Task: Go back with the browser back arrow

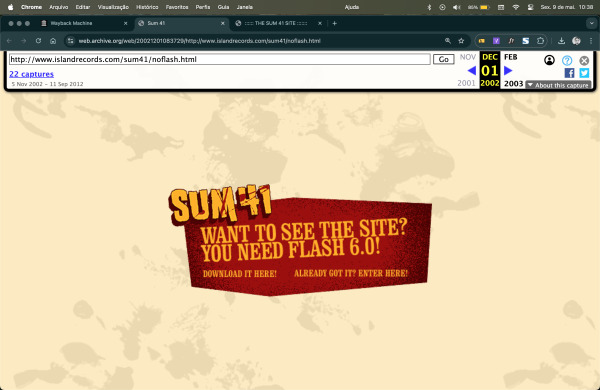Action: click(x=10, y=41)
